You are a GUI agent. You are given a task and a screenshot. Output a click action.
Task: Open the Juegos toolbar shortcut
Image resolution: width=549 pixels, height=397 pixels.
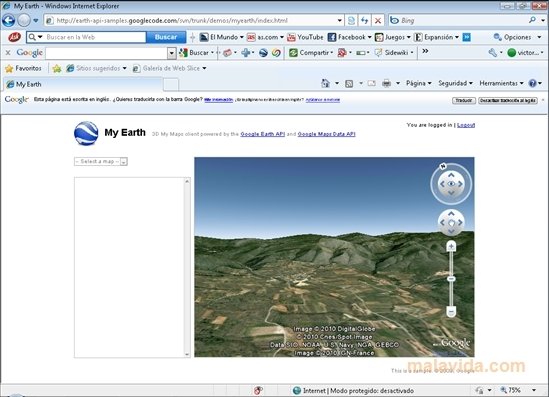tap(392, 37)
